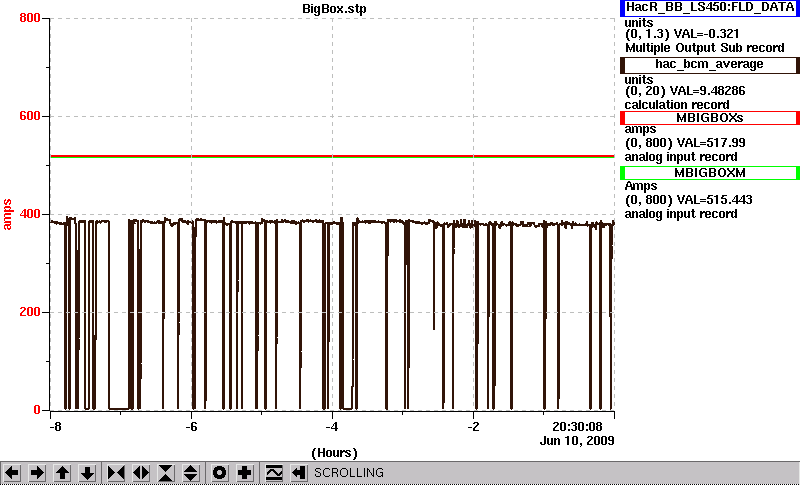Click the vertical 'amps' axis label
800x485 pixels.
[x=7, y=215]
